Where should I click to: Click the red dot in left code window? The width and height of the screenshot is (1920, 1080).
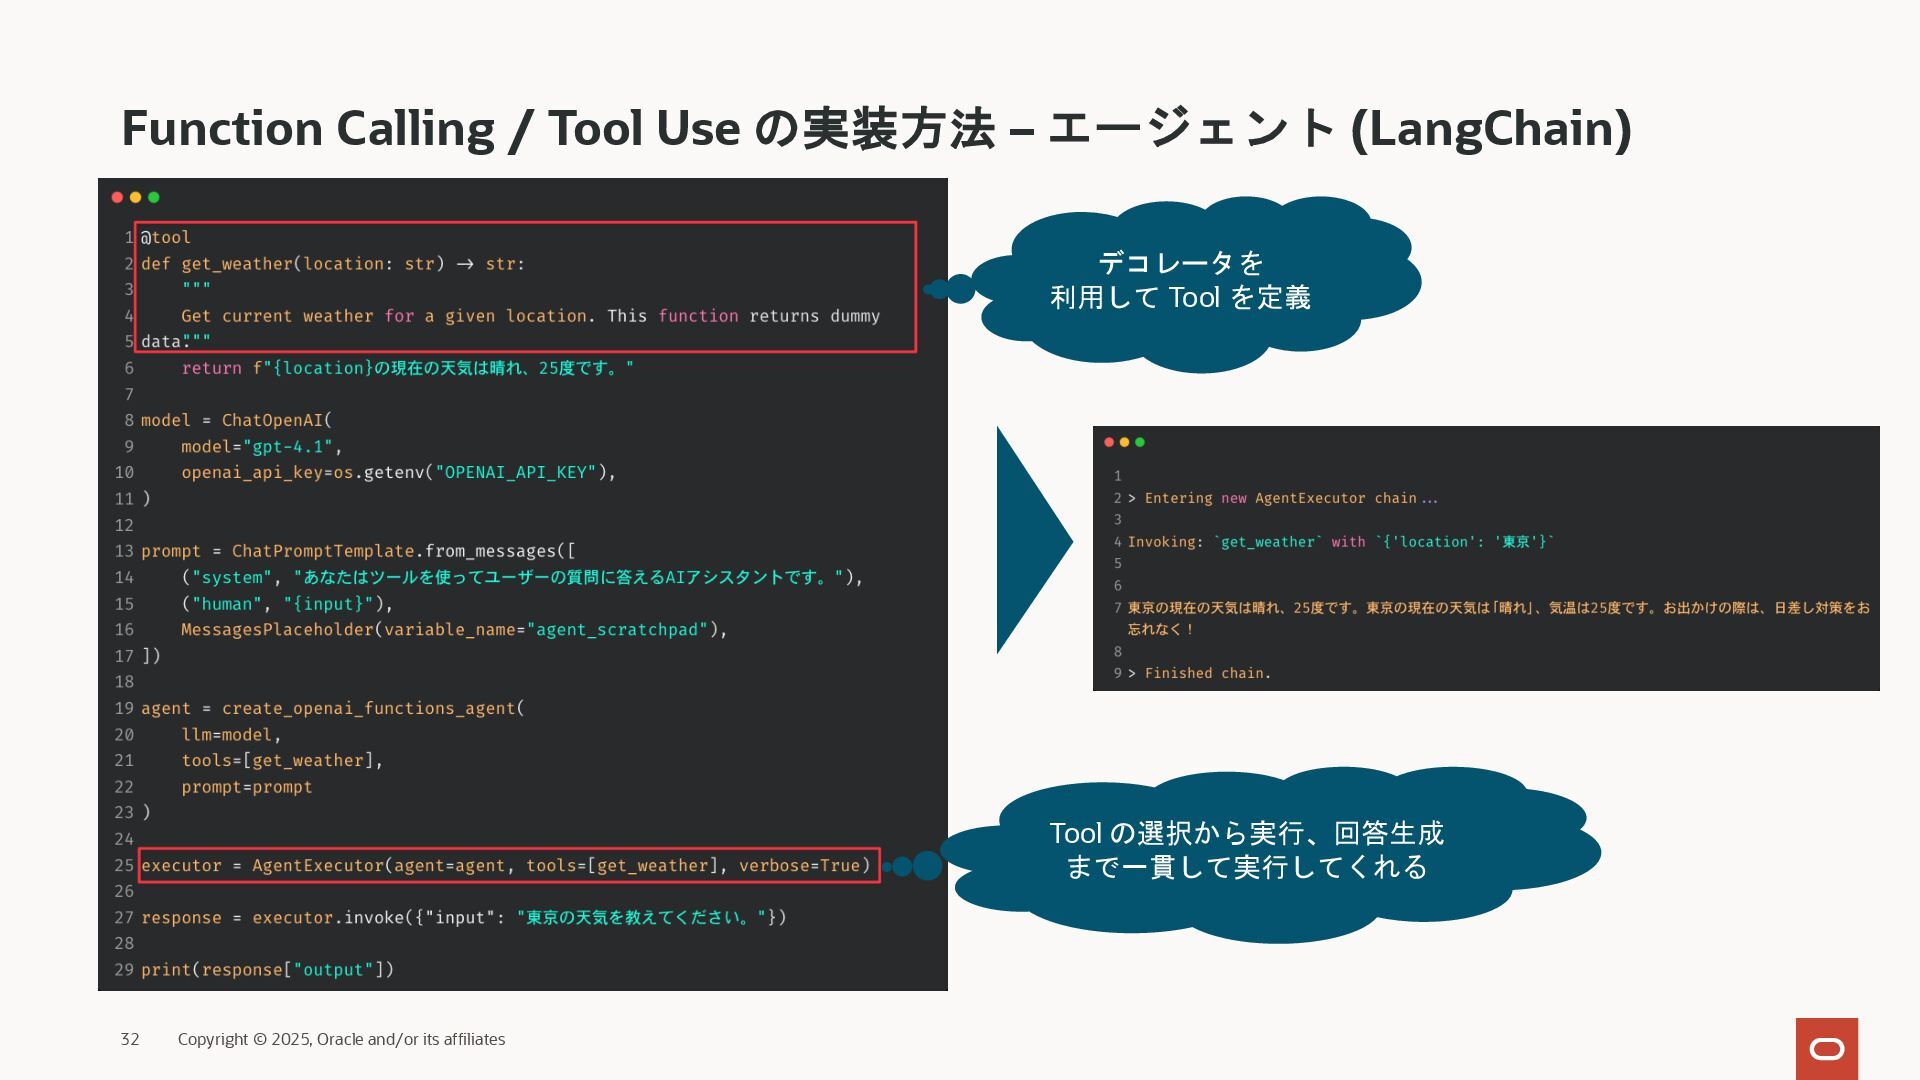(x=117, y=197)
